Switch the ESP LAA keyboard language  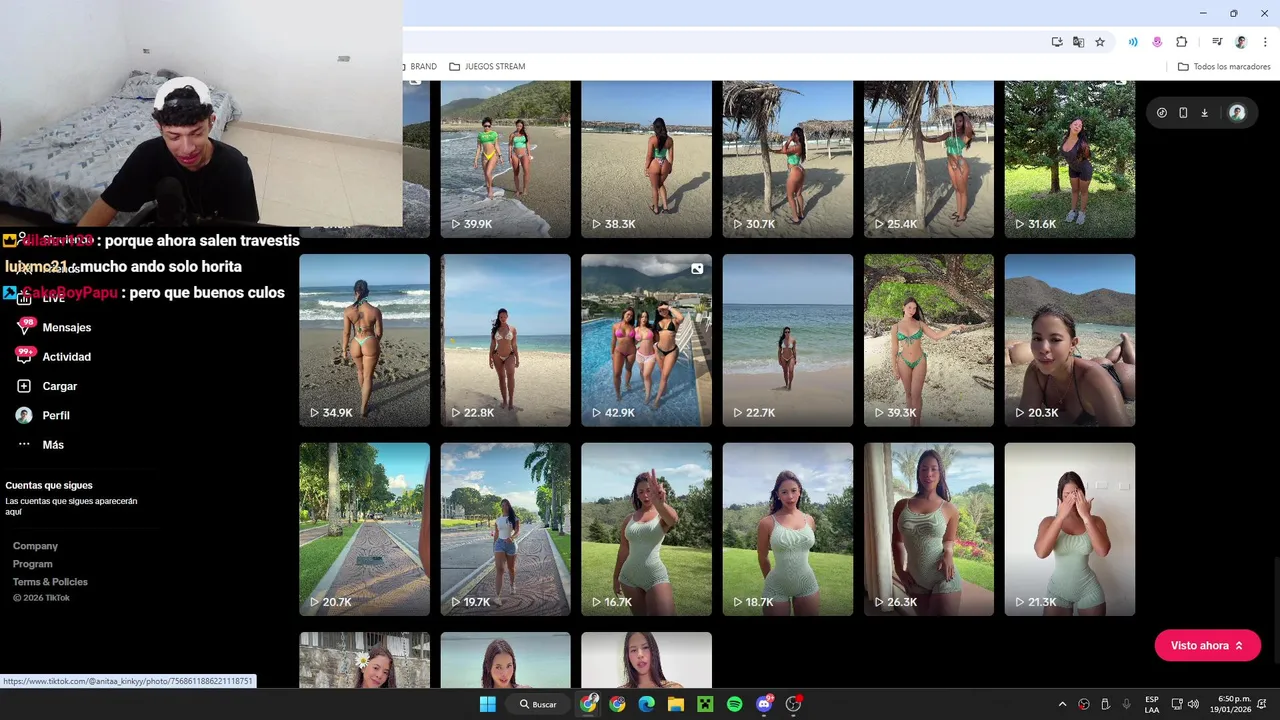coord(1152,704)
